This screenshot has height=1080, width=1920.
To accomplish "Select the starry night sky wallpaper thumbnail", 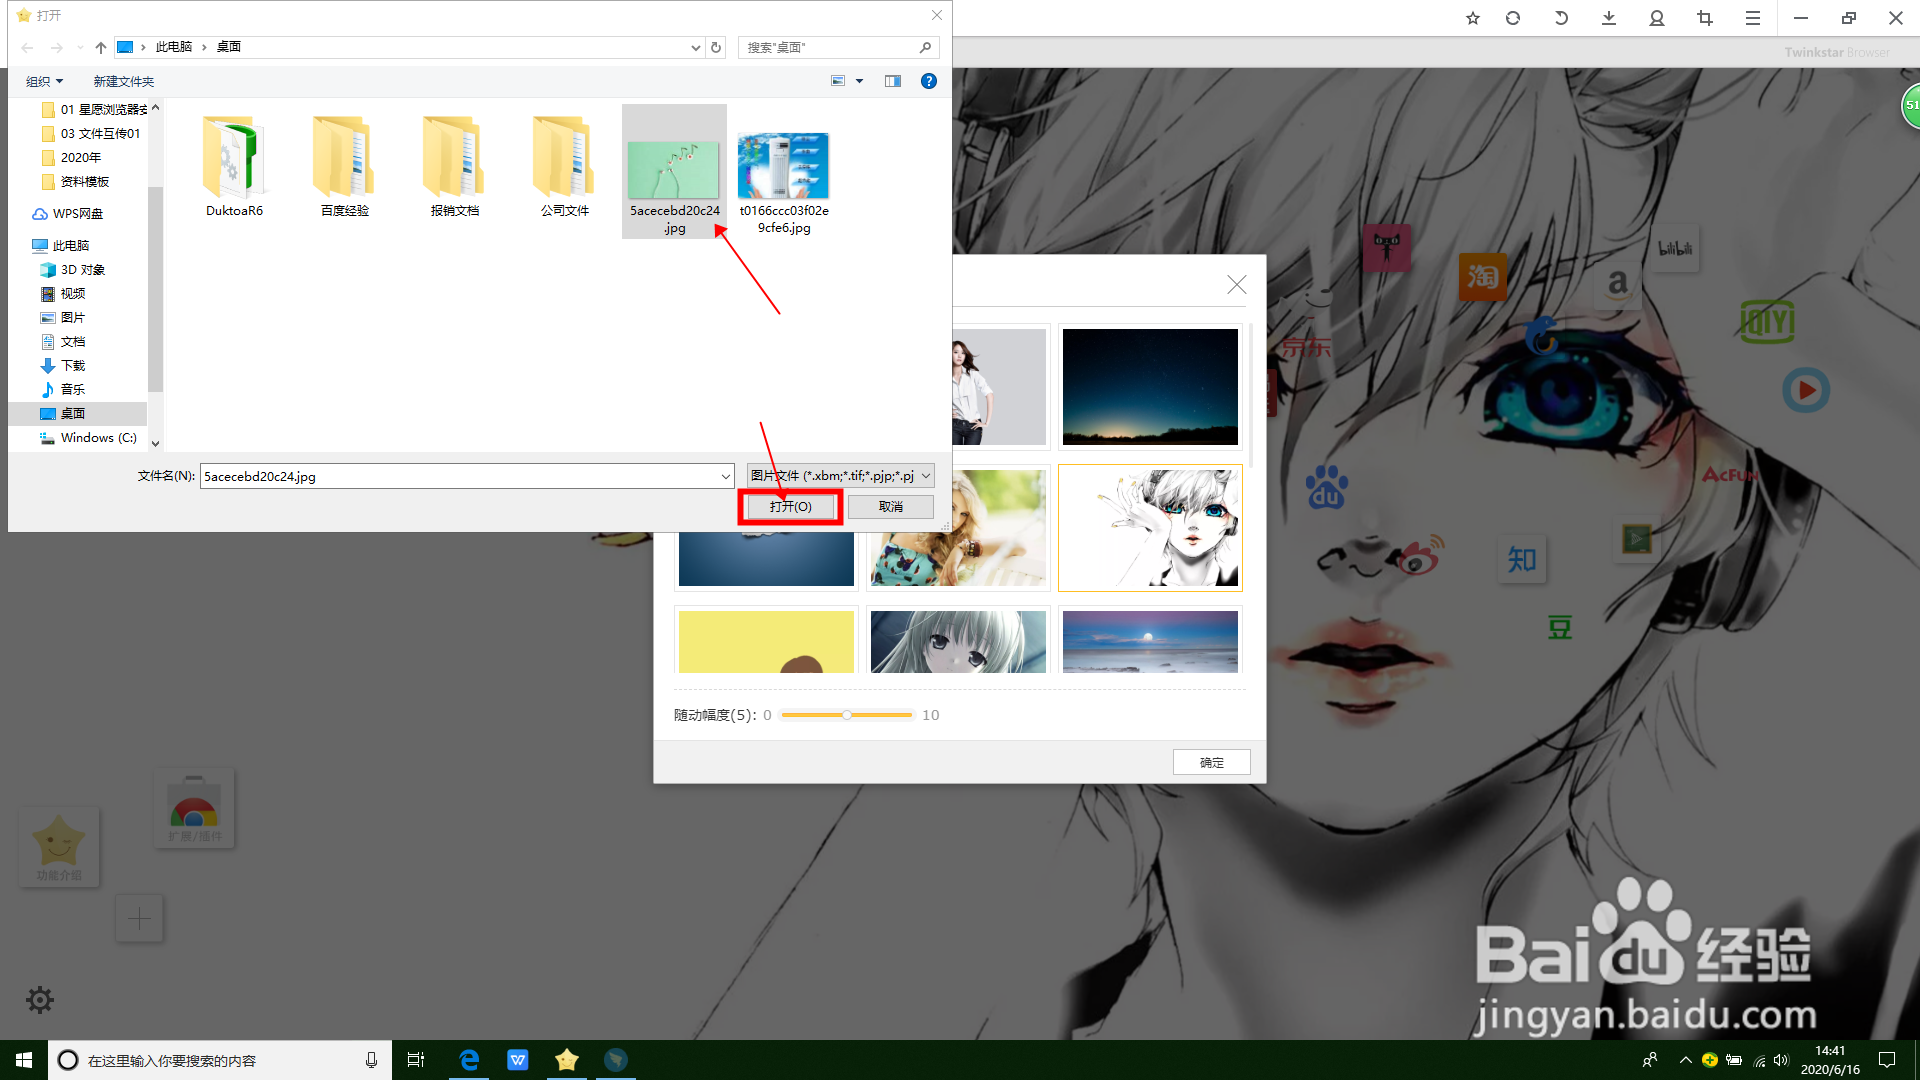I will [x=1150, y=387].
